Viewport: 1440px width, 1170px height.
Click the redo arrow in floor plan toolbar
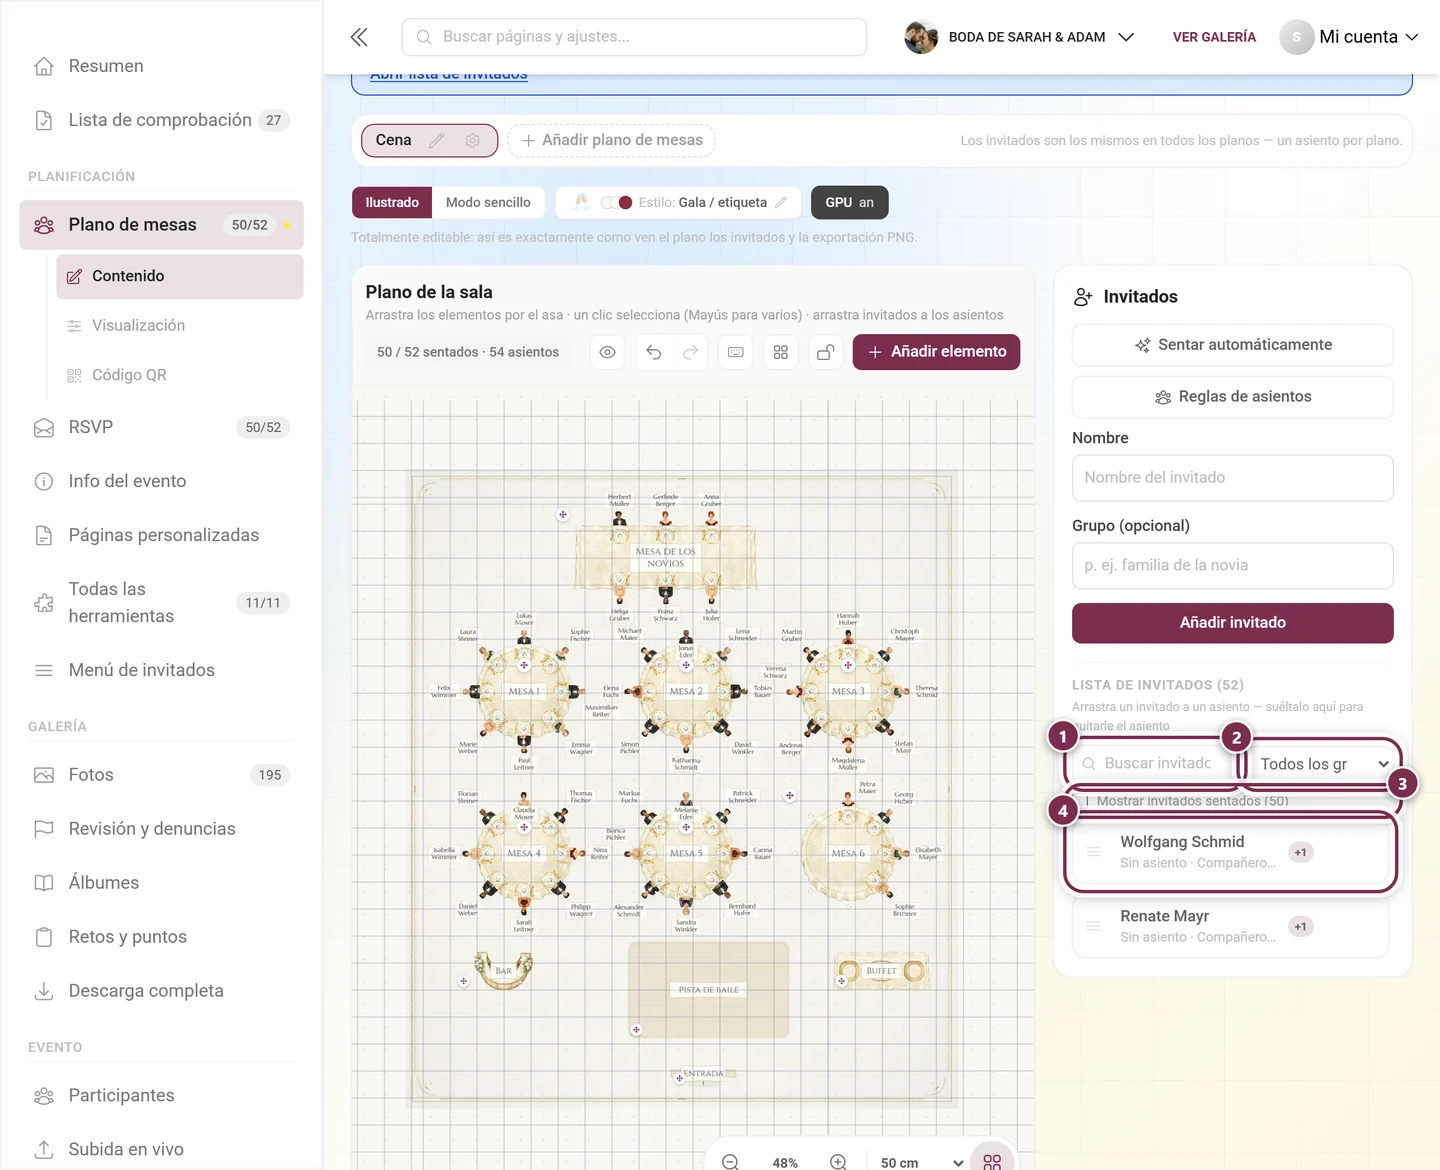(x=691, y=352)
